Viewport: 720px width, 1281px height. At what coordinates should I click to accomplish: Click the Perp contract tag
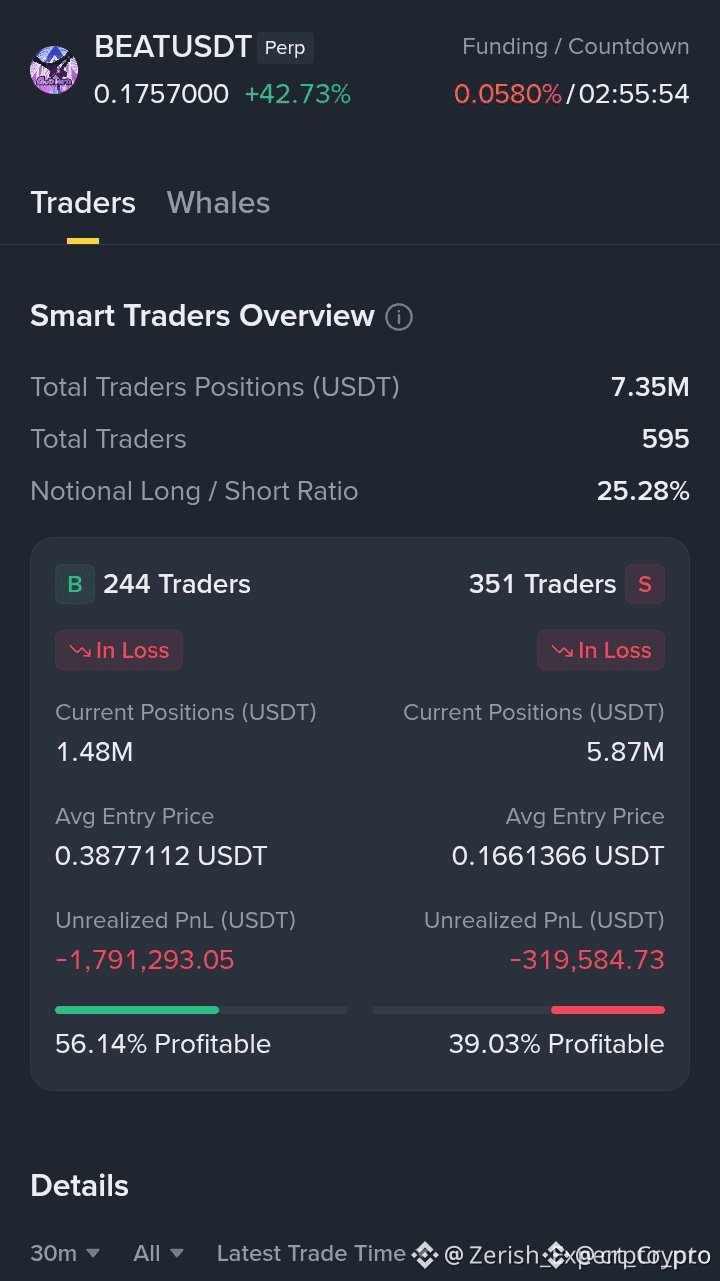coord(285,48)
